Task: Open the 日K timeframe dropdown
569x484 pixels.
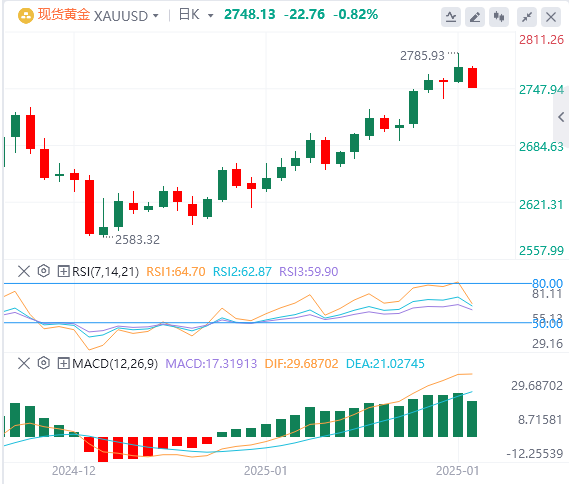Action: [x=210, y=16]
